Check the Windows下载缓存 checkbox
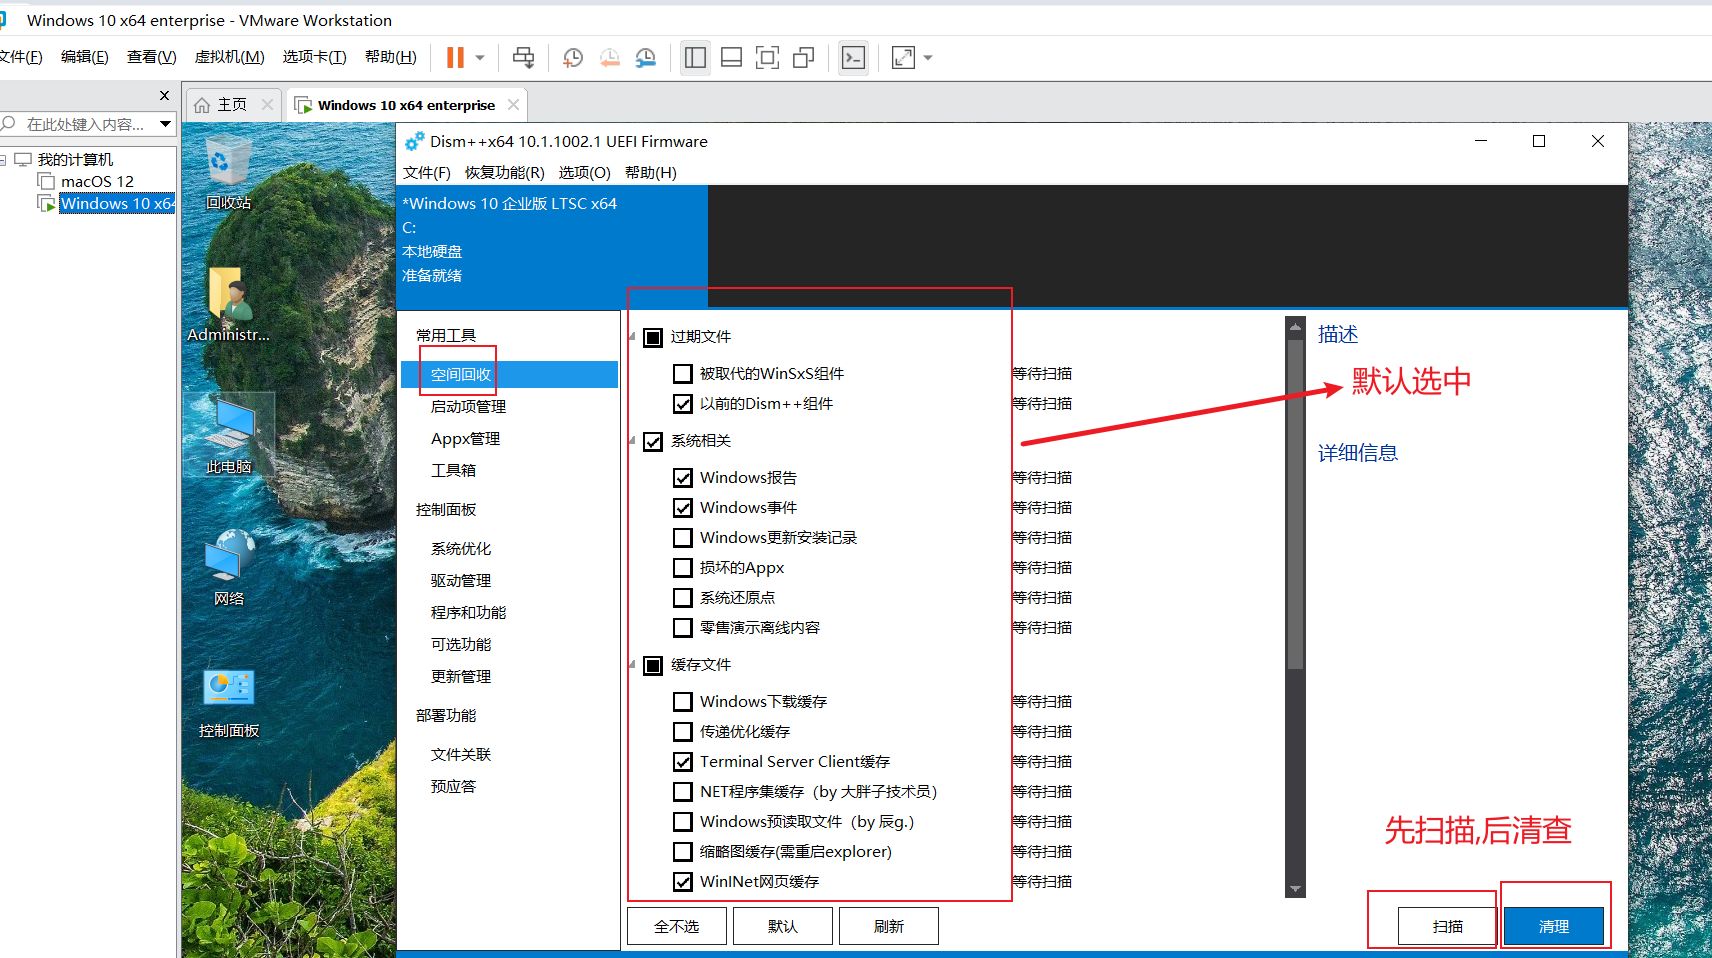 pyautogui.click(x=683, y=702)
